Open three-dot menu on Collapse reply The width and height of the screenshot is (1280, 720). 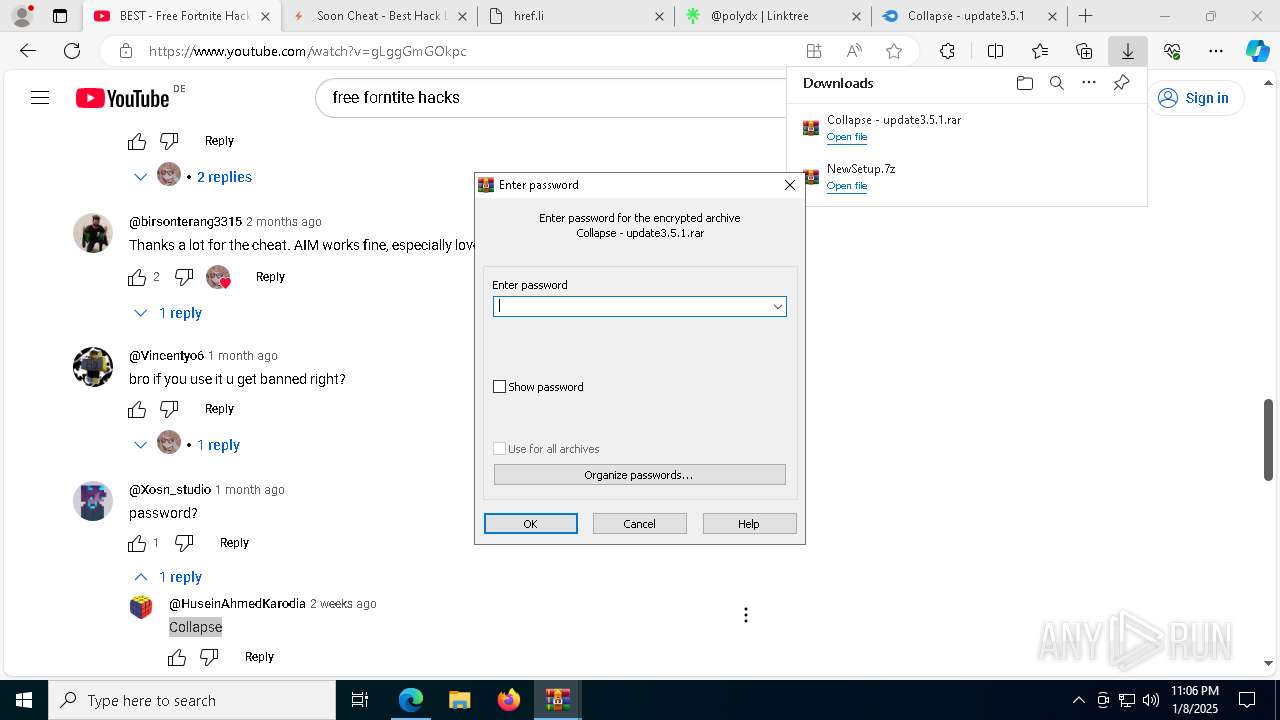coord(745,615)
